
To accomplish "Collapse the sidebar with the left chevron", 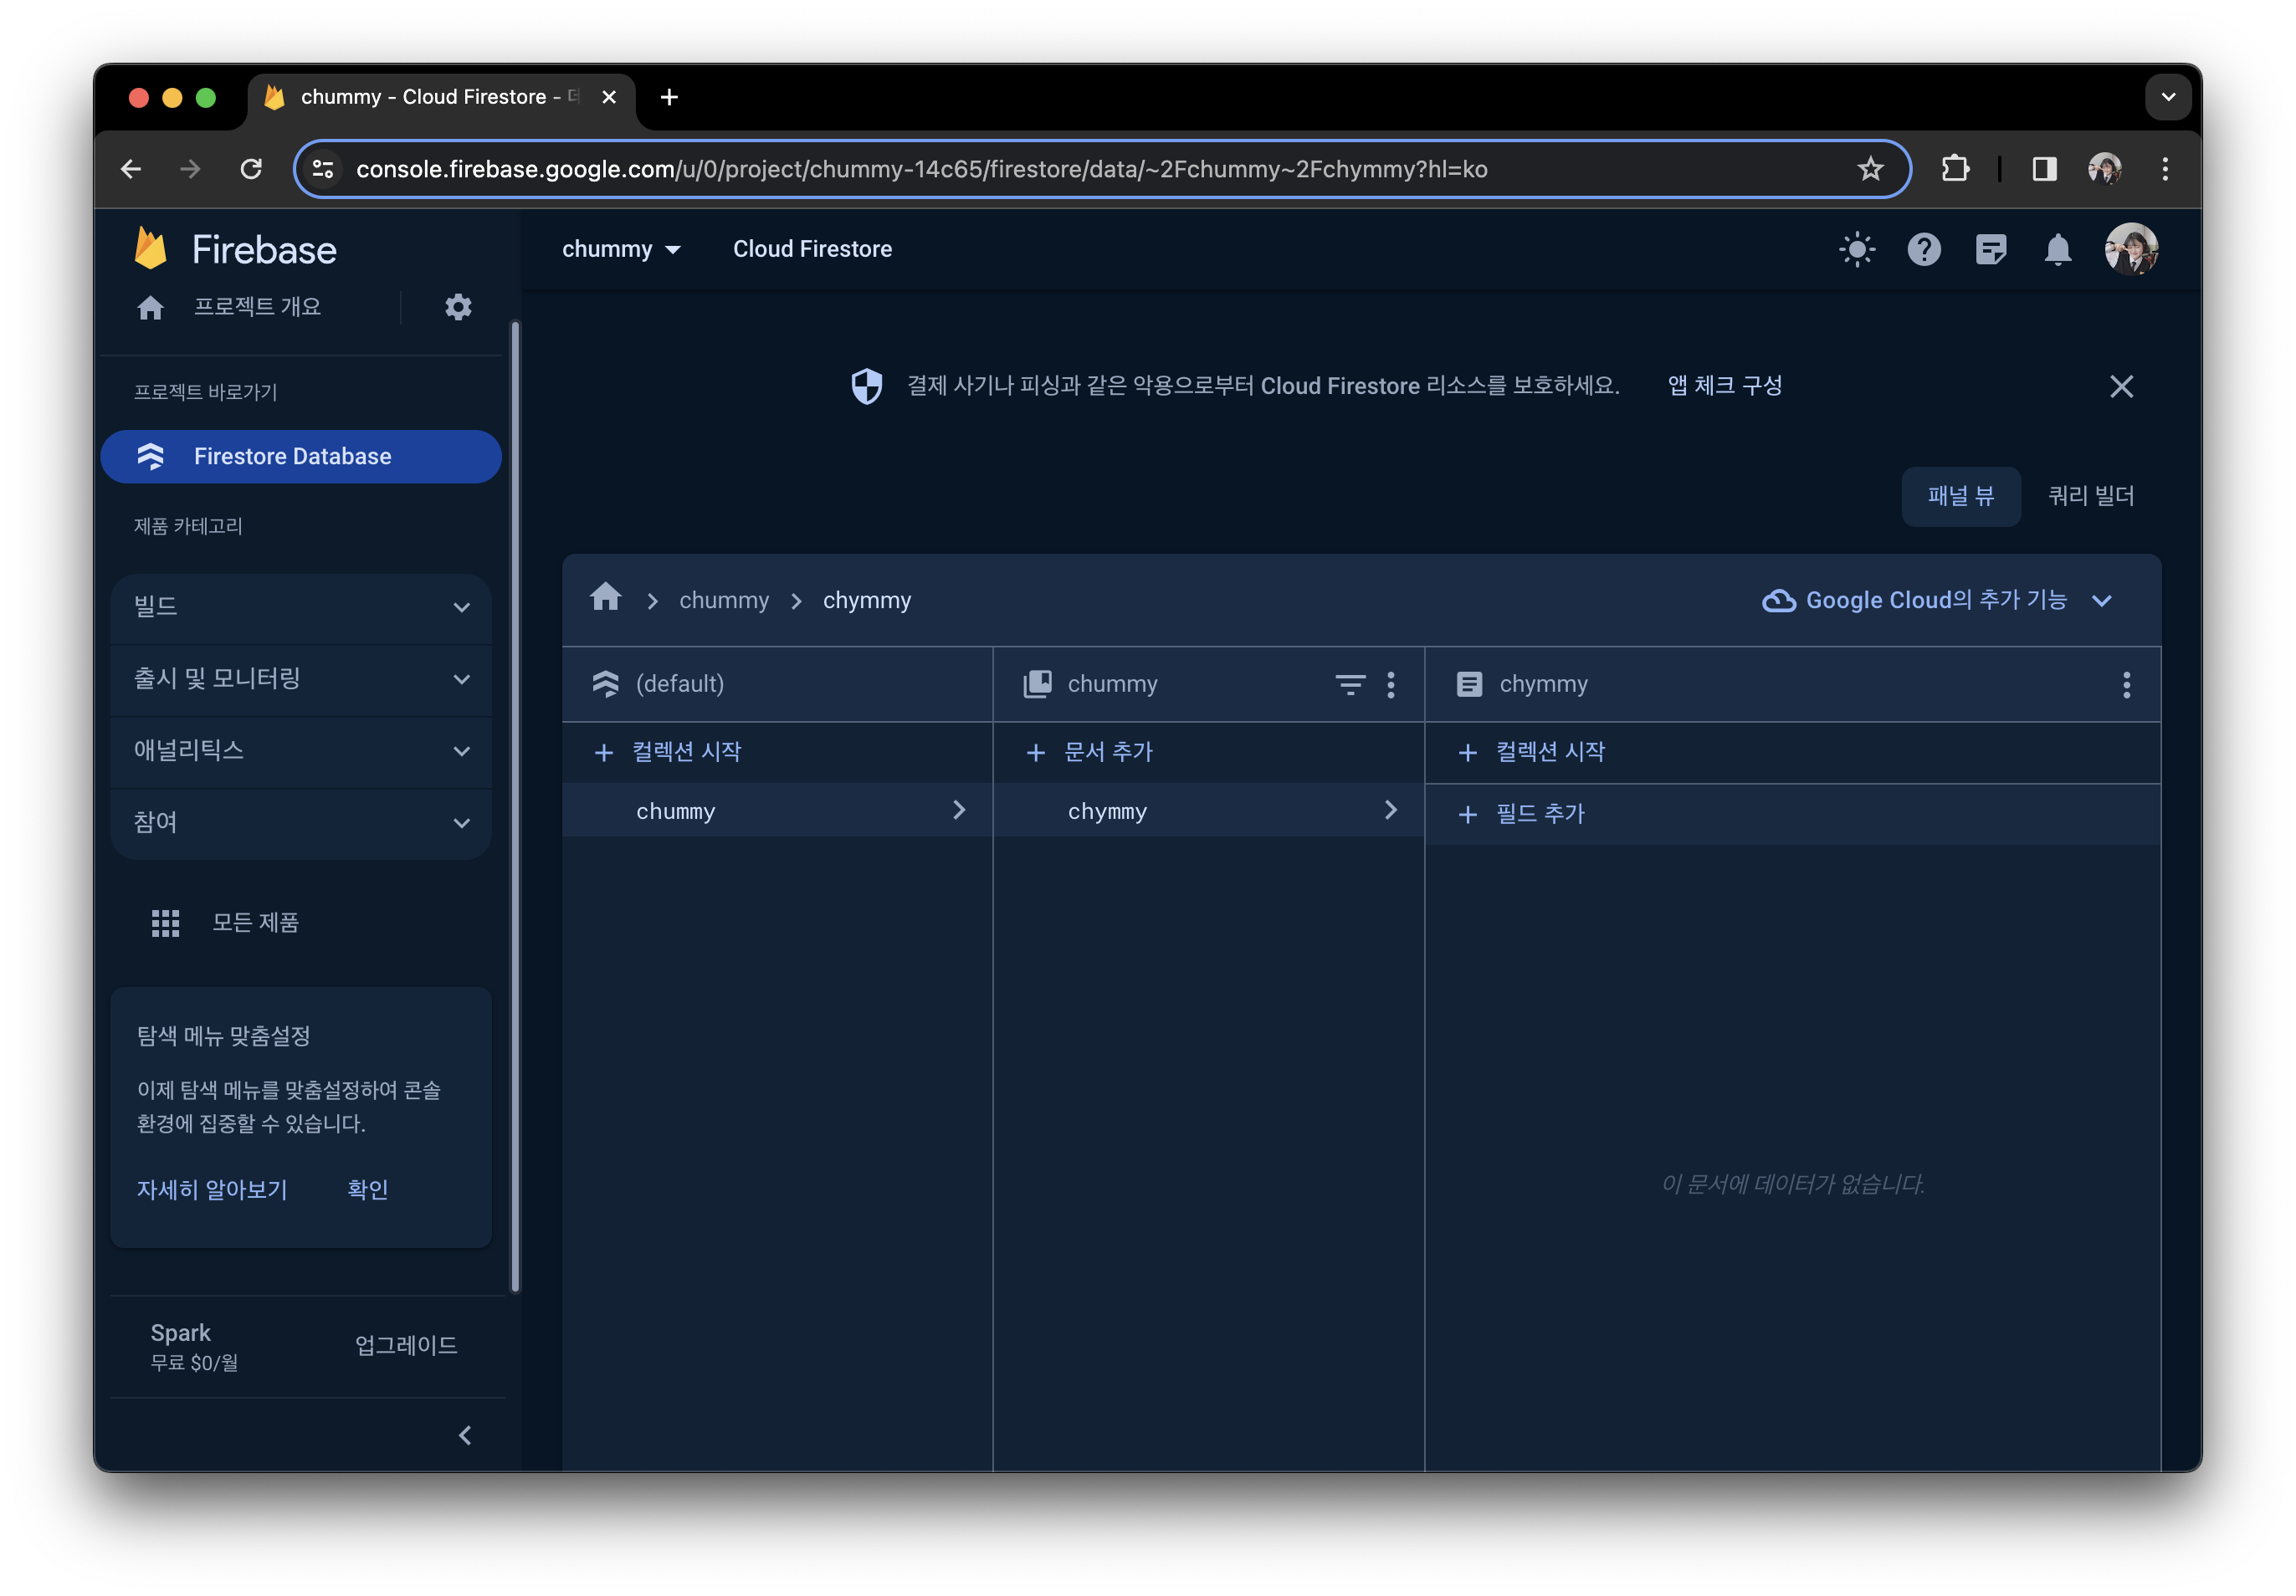I will [465, 1435].
